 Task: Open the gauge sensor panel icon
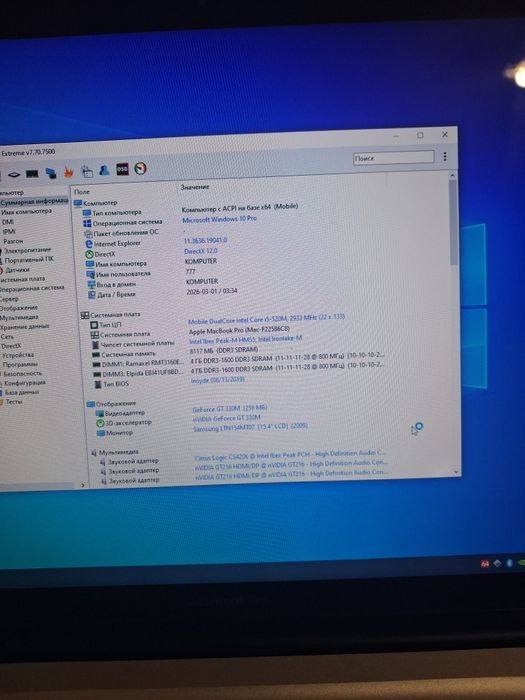[x=140, y=168]
